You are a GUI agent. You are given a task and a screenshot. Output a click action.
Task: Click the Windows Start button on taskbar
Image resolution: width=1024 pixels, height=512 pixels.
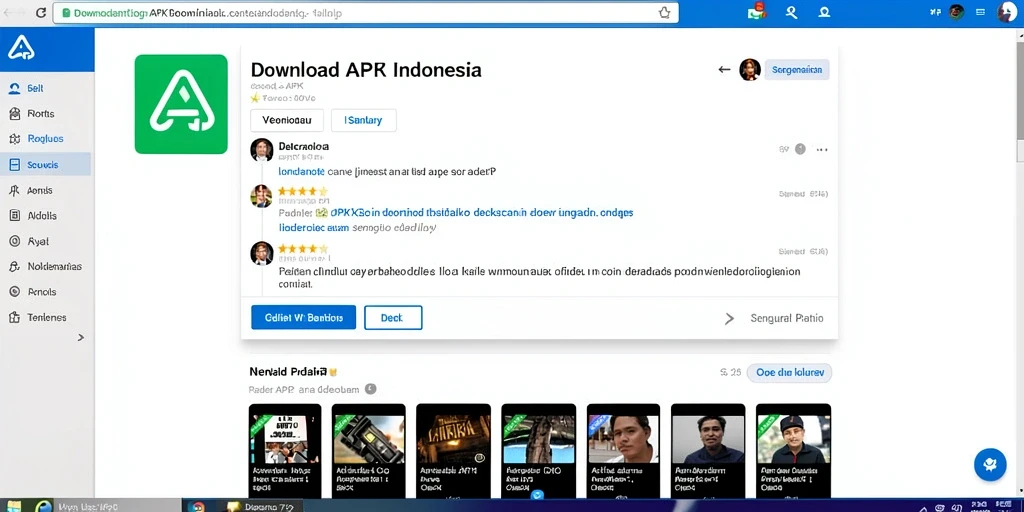tap(14, 506)
